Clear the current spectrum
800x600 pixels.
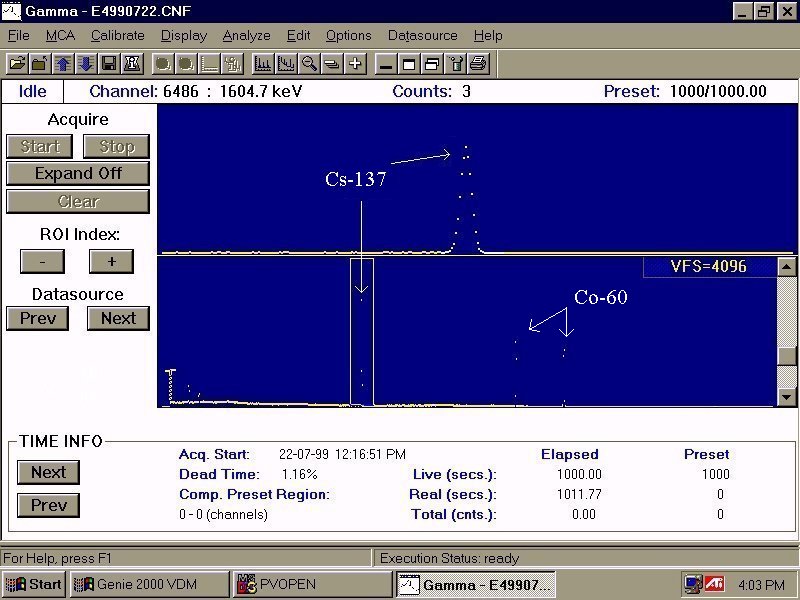tap(78, 201)
